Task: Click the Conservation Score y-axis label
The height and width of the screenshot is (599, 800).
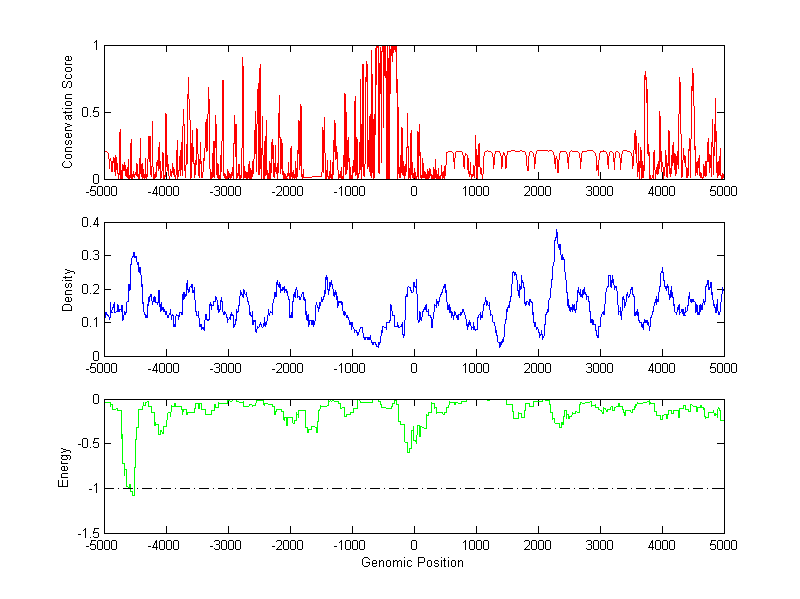Action: tap(68, 112)
